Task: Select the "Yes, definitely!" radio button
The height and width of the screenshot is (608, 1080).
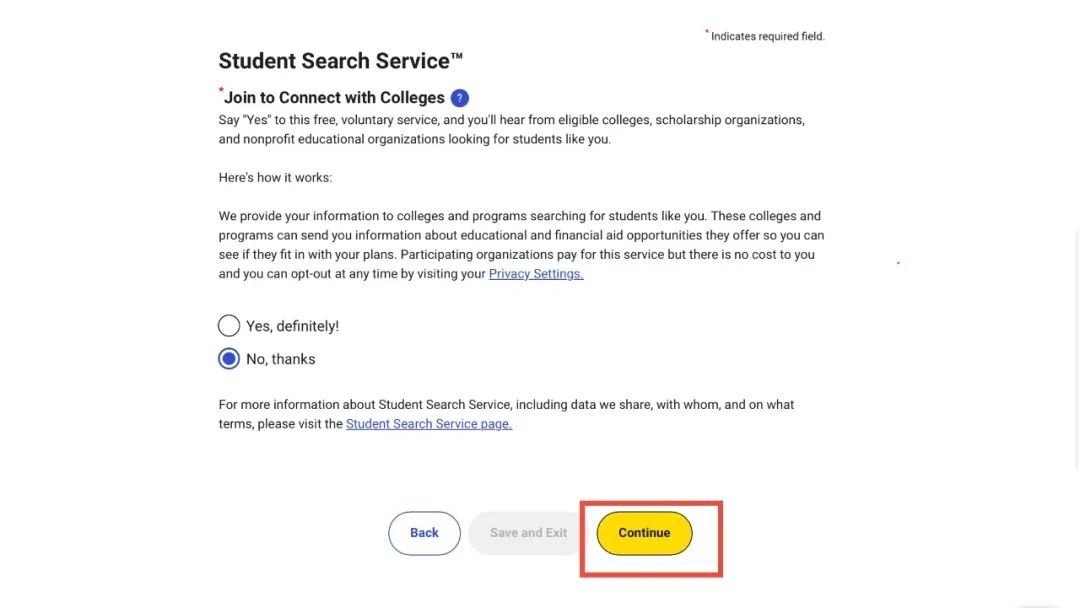Action: coord(229,326)
